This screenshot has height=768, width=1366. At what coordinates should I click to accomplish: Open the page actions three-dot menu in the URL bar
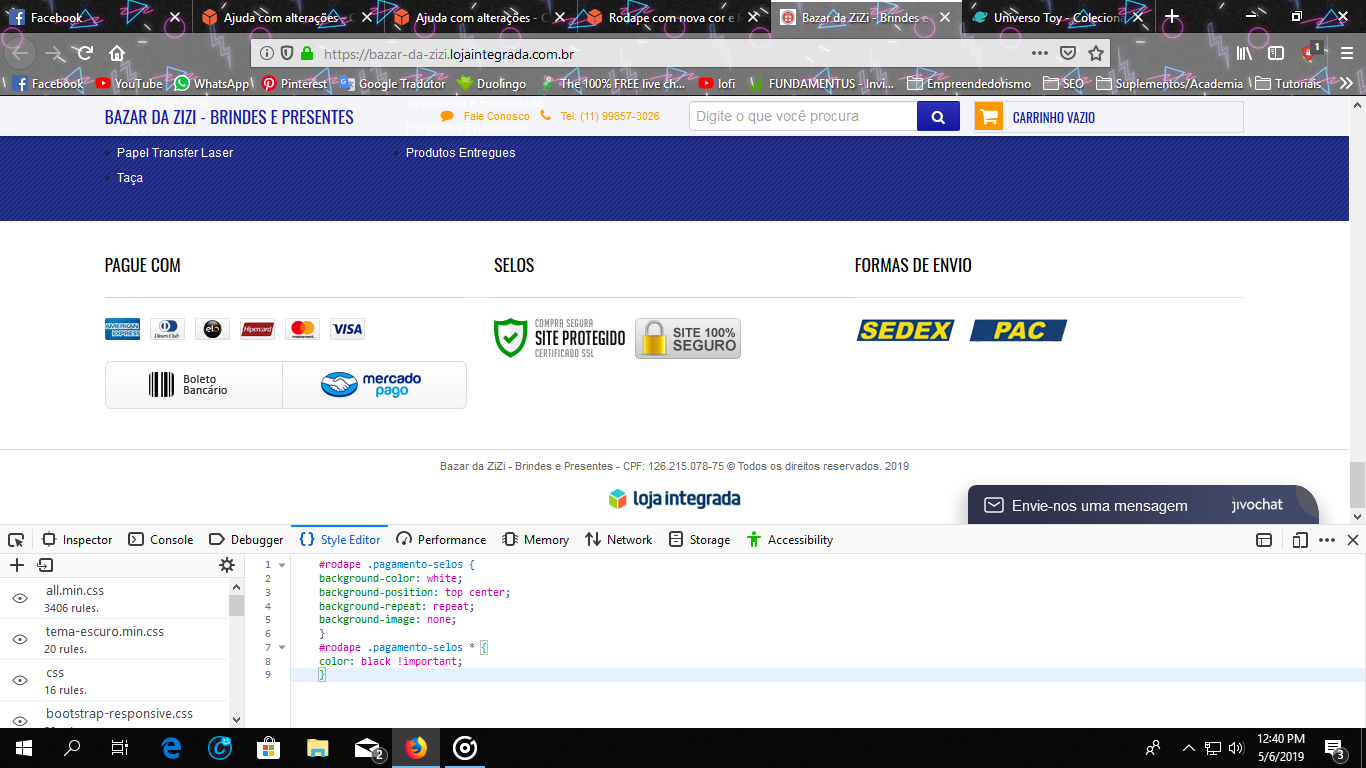click(1040, 53)
